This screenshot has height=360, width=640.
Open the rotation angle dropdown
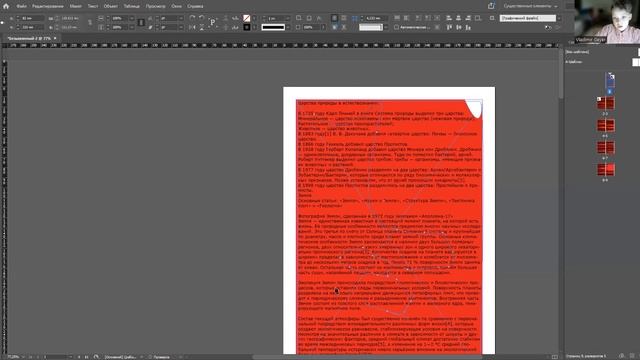point(181,18)
